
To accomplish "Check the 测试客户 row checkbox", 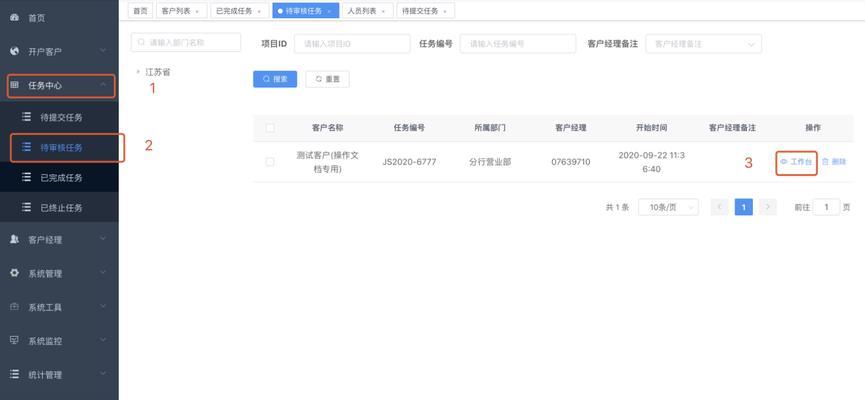I will (x=270, y=162).
